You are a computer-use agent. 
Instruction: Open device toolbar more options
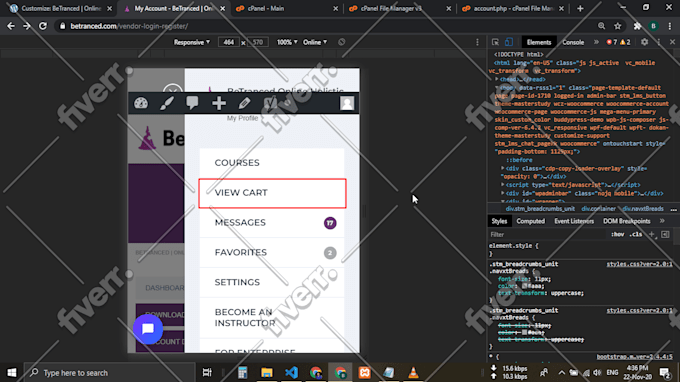(x=477, y=42)
